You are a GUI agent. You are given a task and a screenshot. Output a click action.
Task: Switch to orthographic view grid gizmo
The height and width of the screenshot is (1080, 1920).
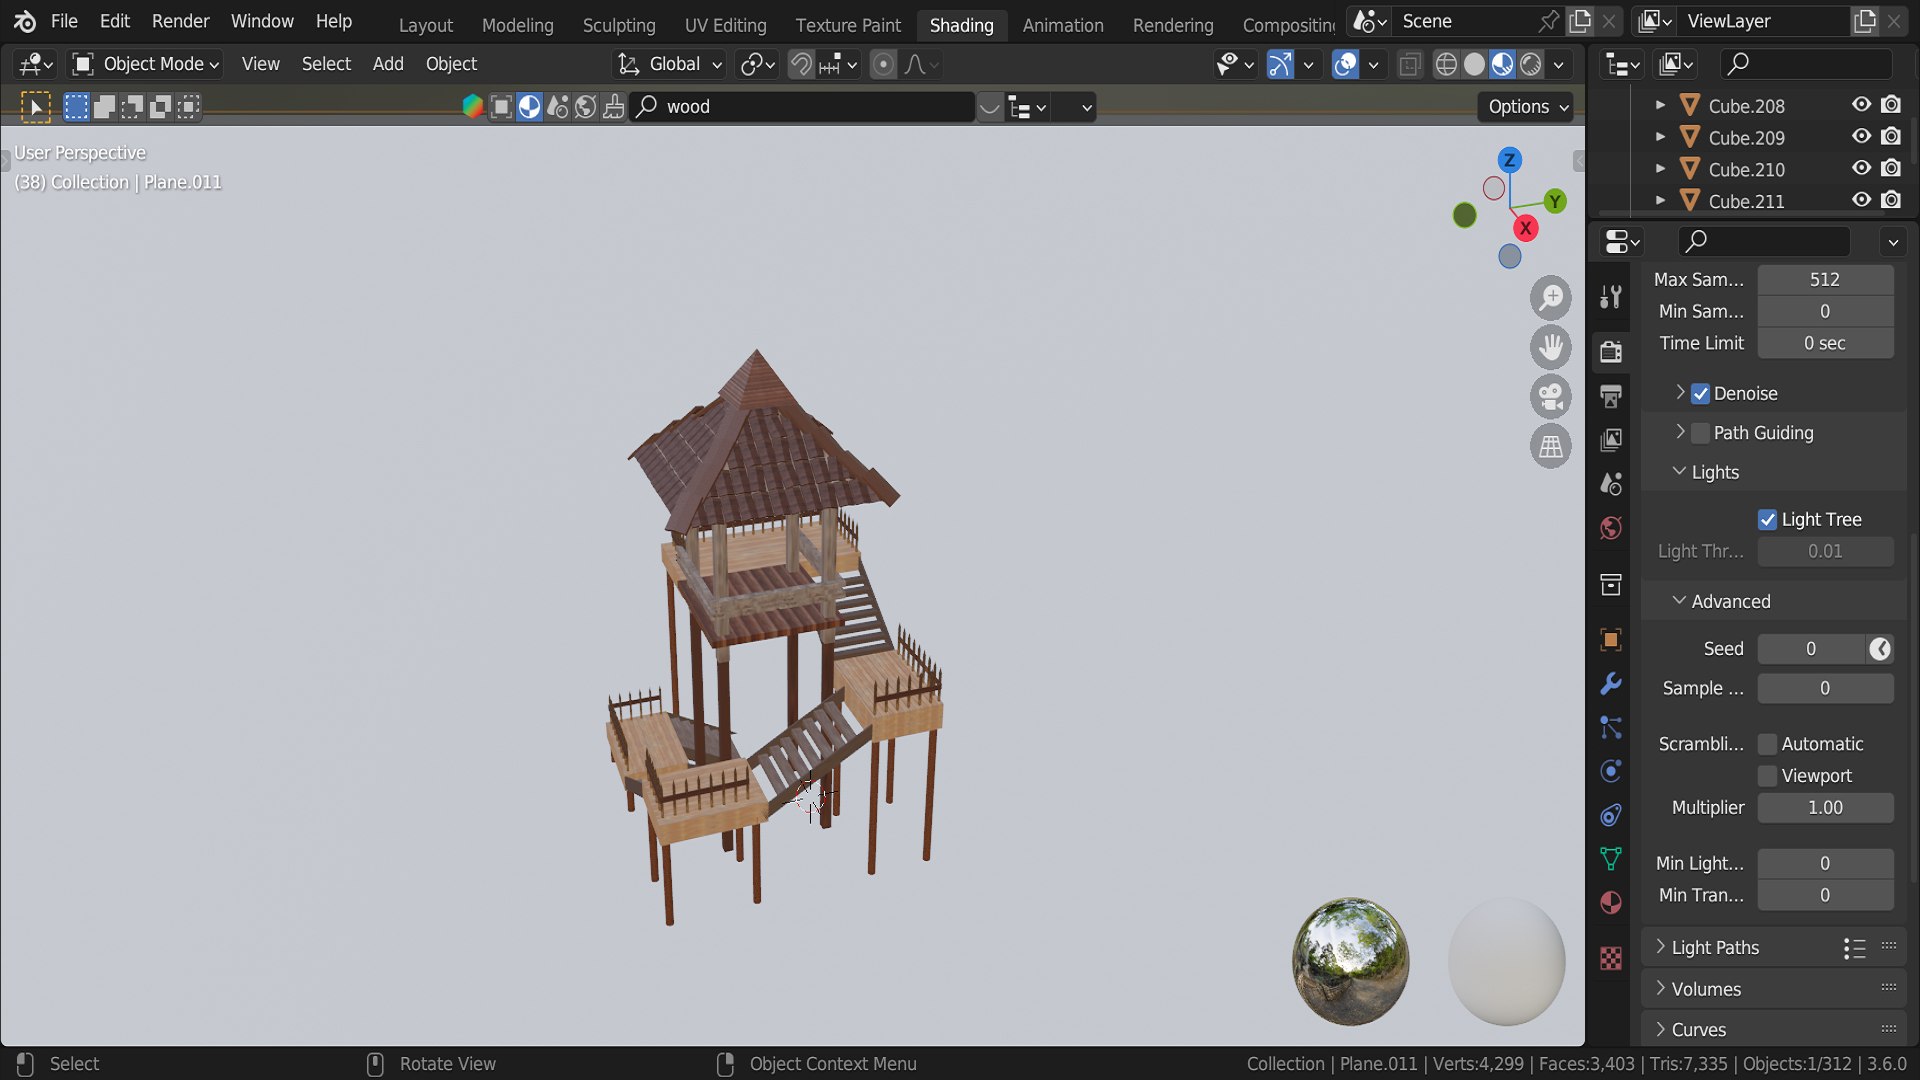[1551, 446]
